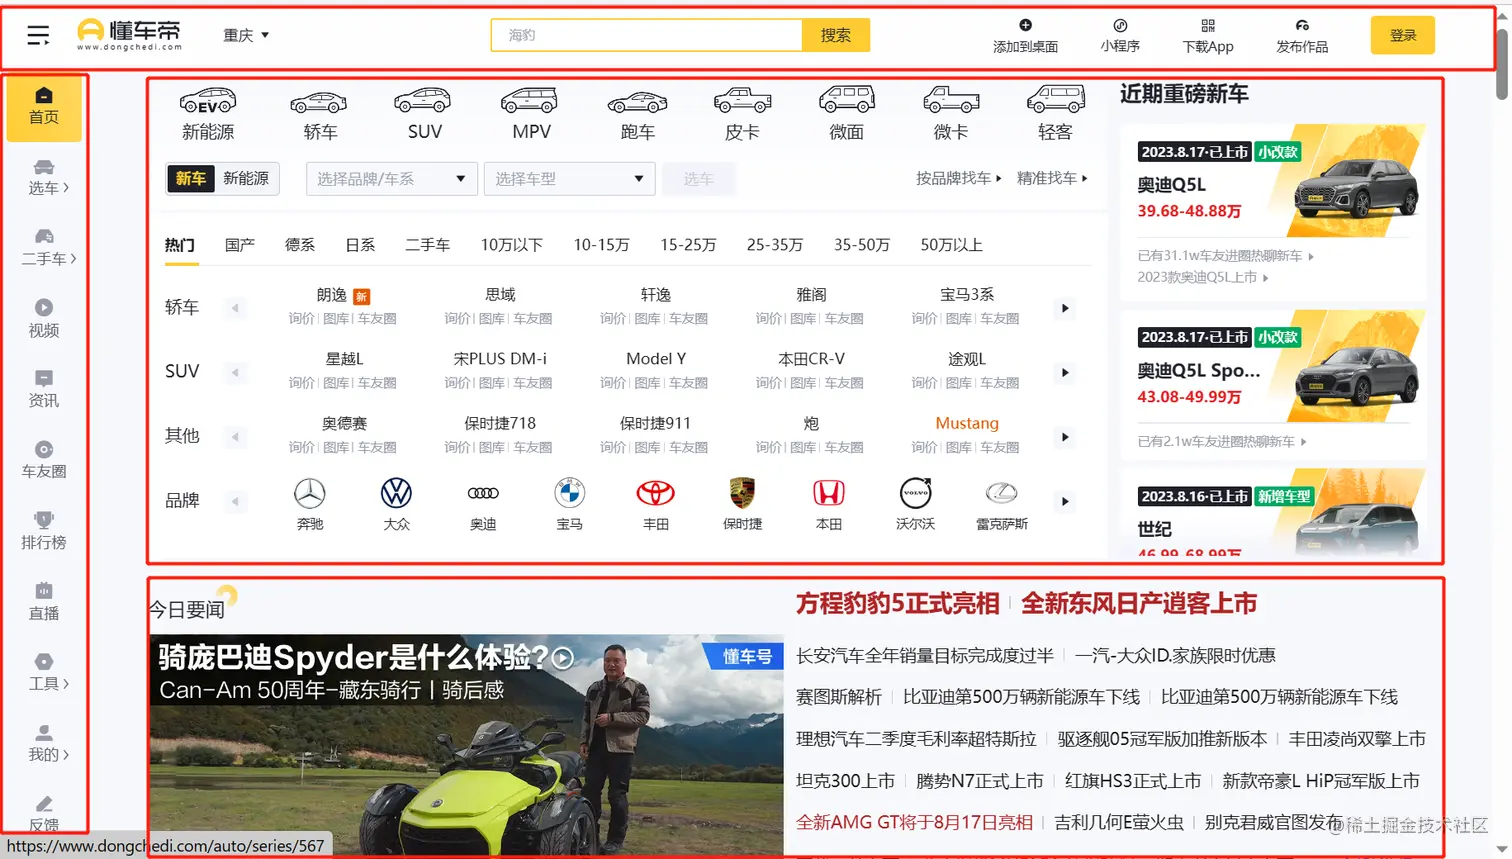Open the Select Model (选择车型) dropdown
The image size is (1512, 859).
[x=569, y=179]
